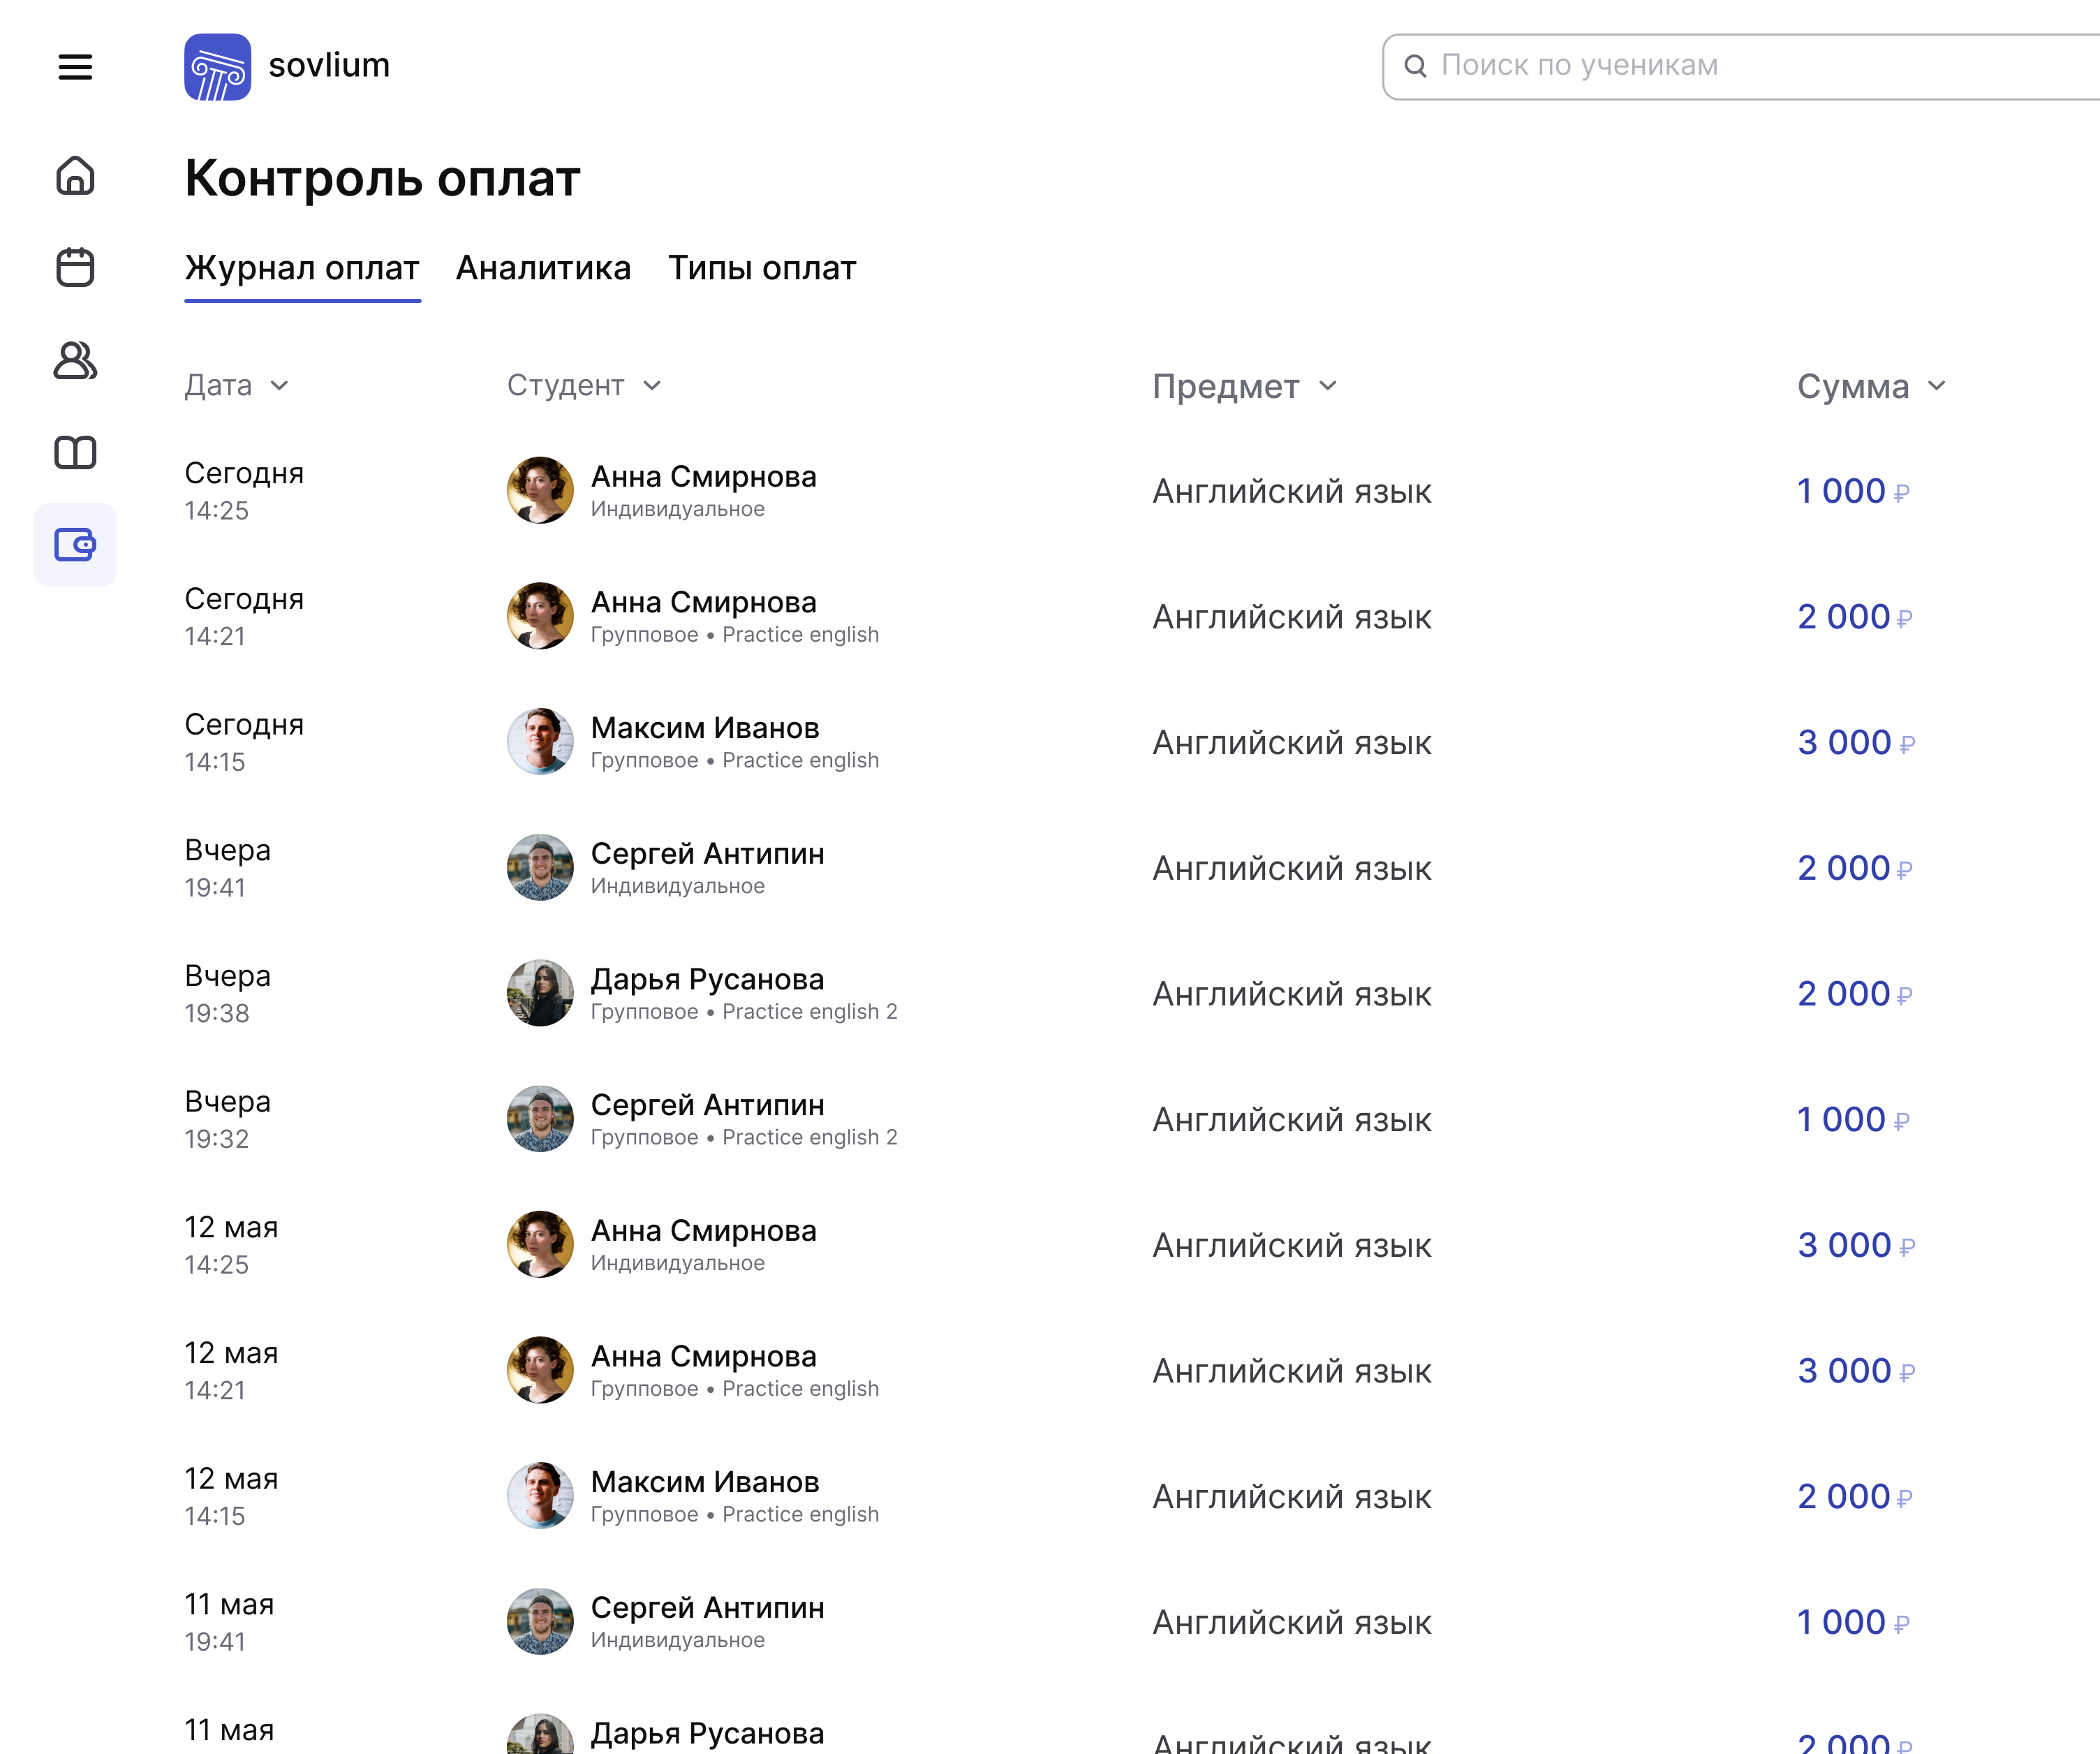2100x1754 pixels.
Task: Open the hamburger menu
Action: coord(75,67)
